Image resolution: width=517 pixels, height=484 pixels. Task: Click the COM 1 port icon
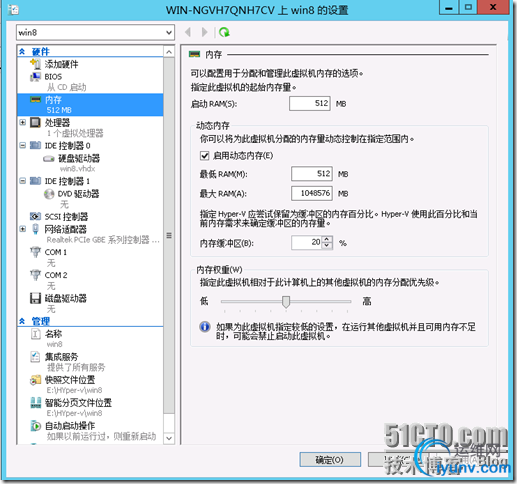coord(35,252)
